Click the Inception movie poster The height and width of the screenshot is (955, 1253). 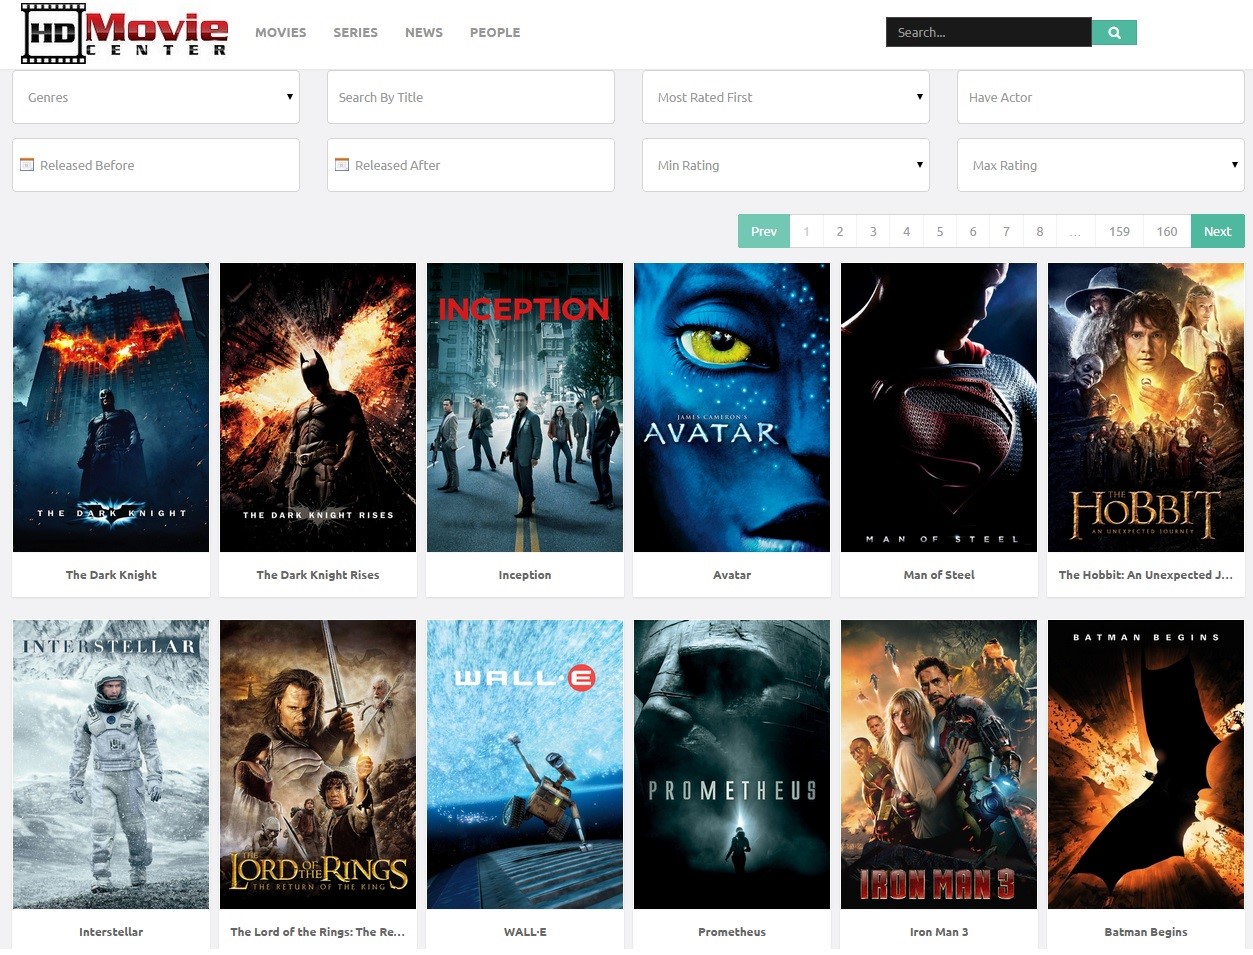click(524, 406)
